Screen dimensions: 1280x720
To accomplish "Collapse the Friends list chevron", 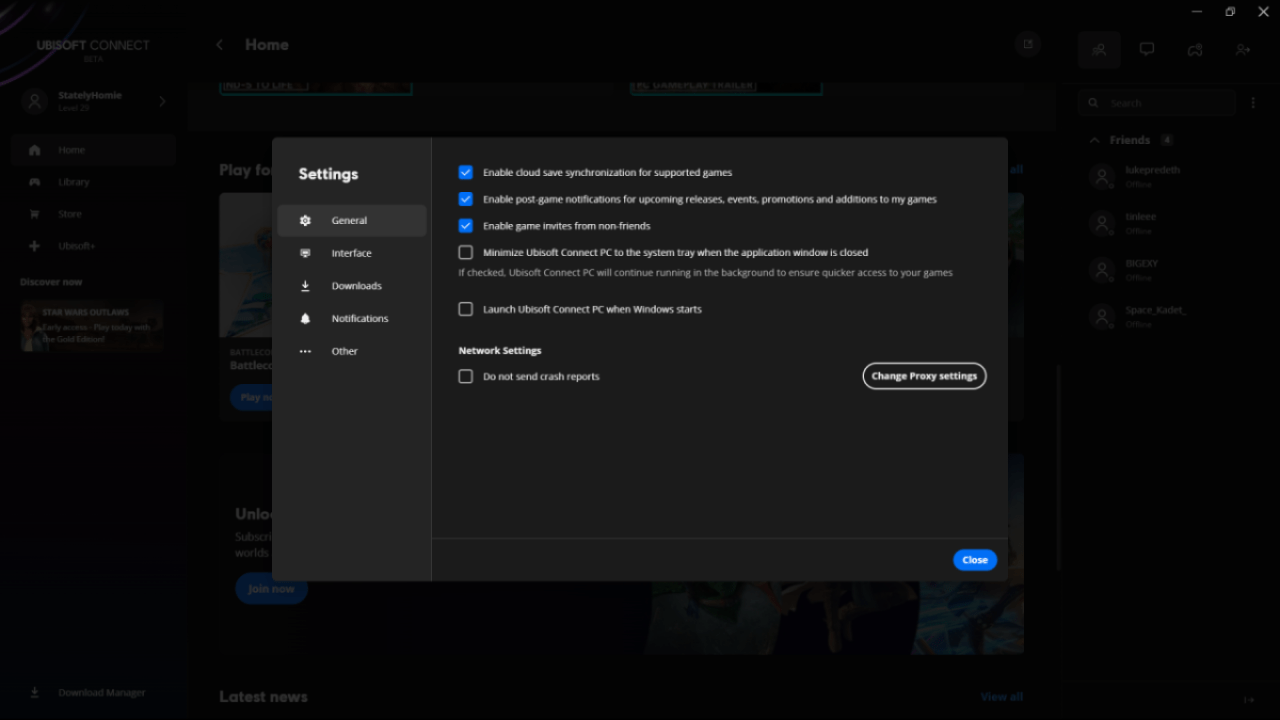I will (x=1095, y=140).
